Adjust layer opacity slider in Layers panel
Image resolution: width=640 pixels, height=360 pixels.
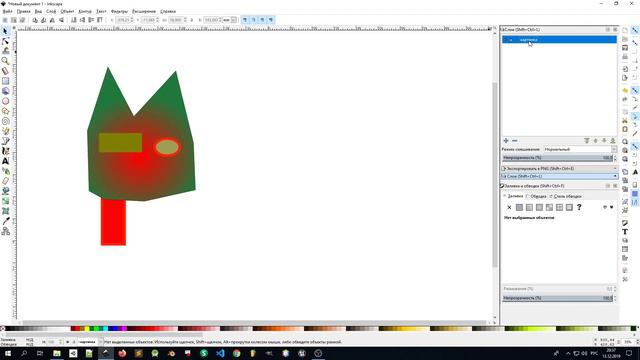tap(558, 158)
